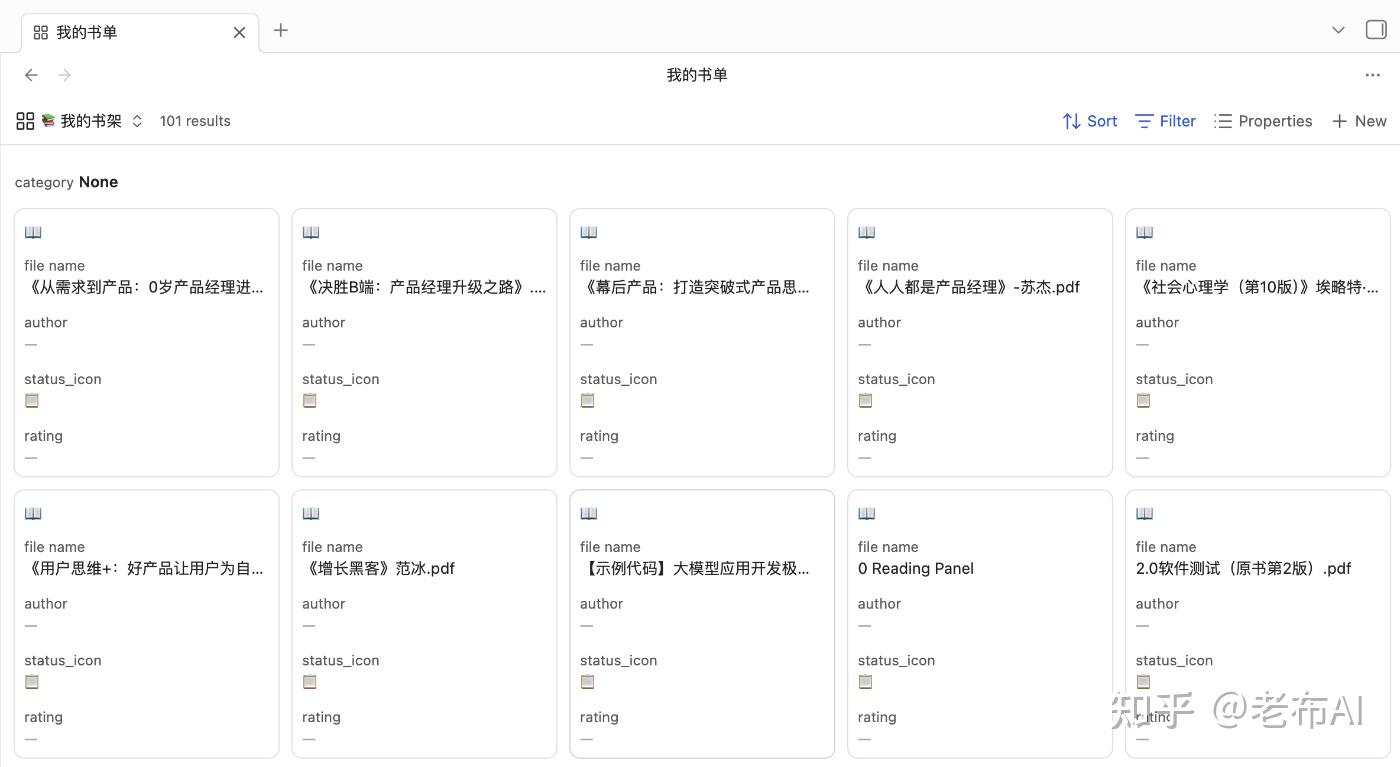
Task: Open the Filter options
Action: pos(1166,121)
